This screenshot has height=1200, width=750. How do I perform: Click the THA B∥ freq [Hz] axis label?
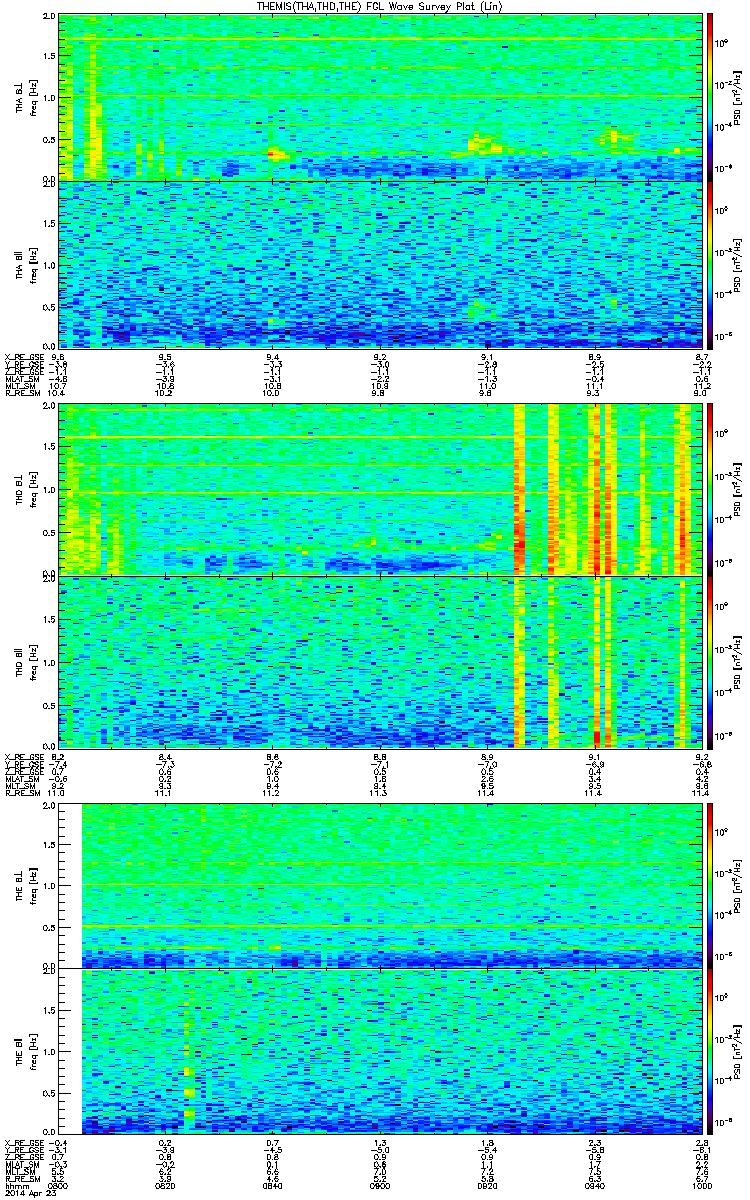pyautogui.click(x=25, y=264)
